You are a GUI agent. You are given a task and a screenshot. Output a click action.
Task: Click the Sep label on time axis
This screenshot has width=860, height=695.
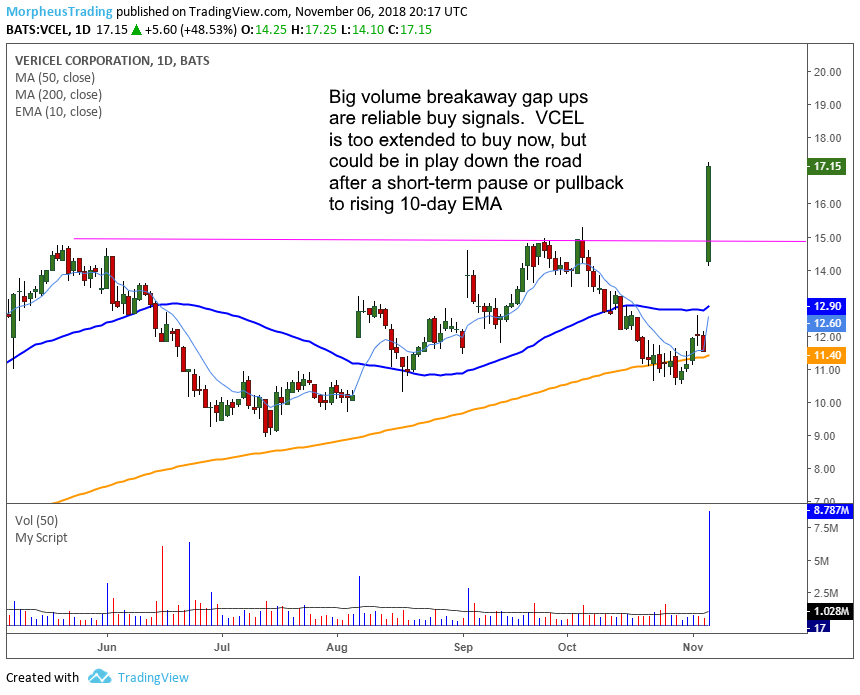[x=463, y=647]
